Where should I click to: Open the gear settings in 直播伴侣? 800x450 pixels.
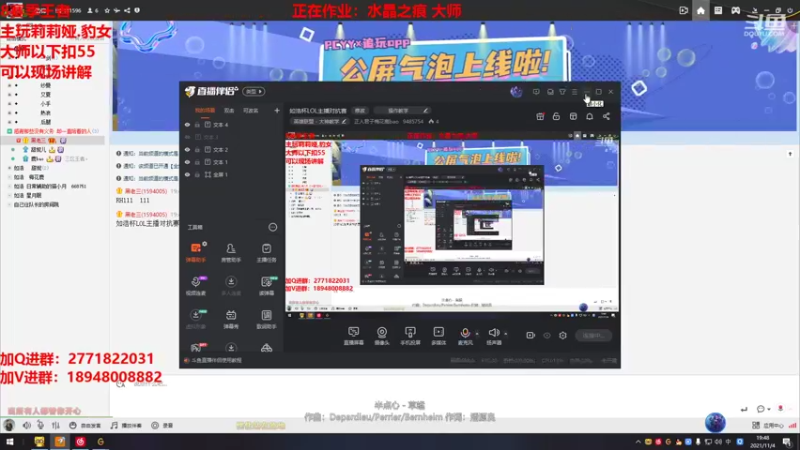point(563,335)
